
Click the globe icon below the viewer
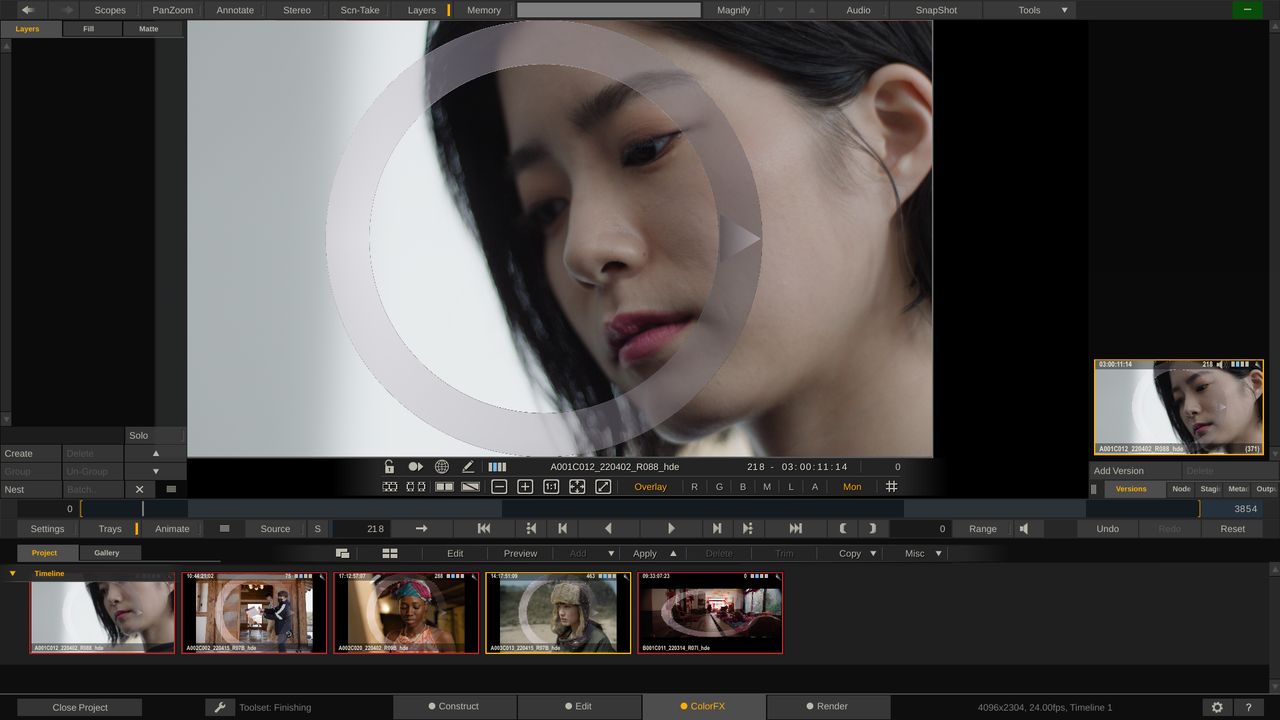coord(441,467)
